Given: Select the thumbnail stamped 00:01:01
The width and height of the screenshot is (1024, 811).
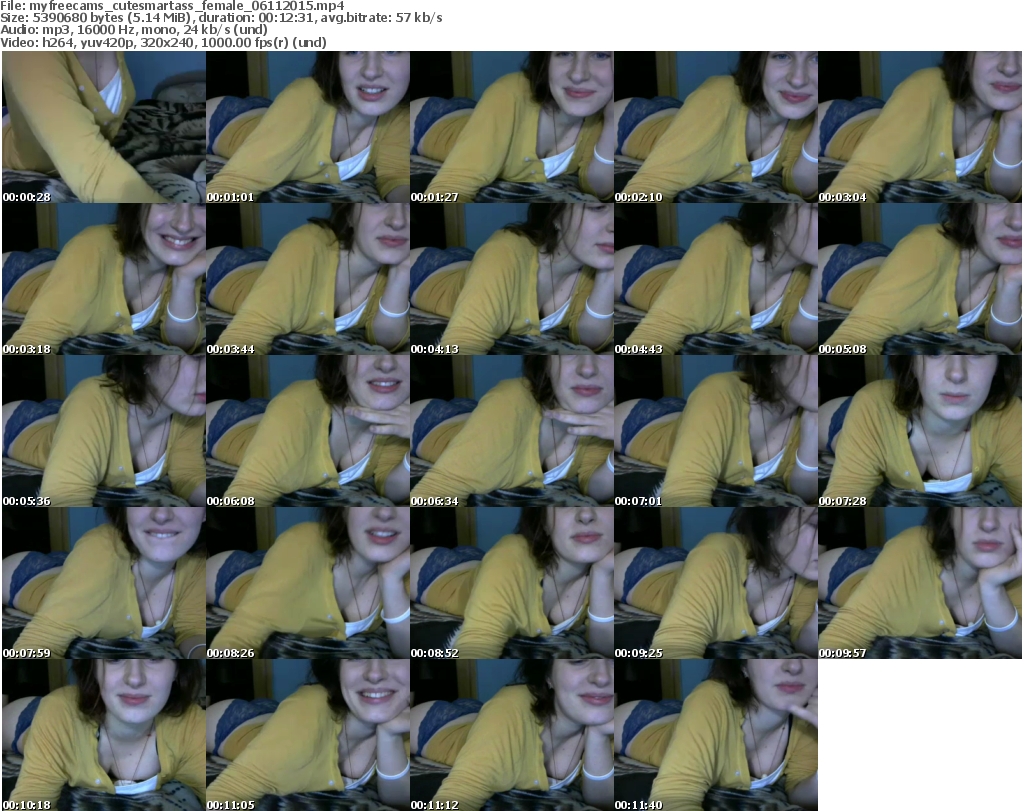Looking at the screenshot, I should click(x=308, y=127).
